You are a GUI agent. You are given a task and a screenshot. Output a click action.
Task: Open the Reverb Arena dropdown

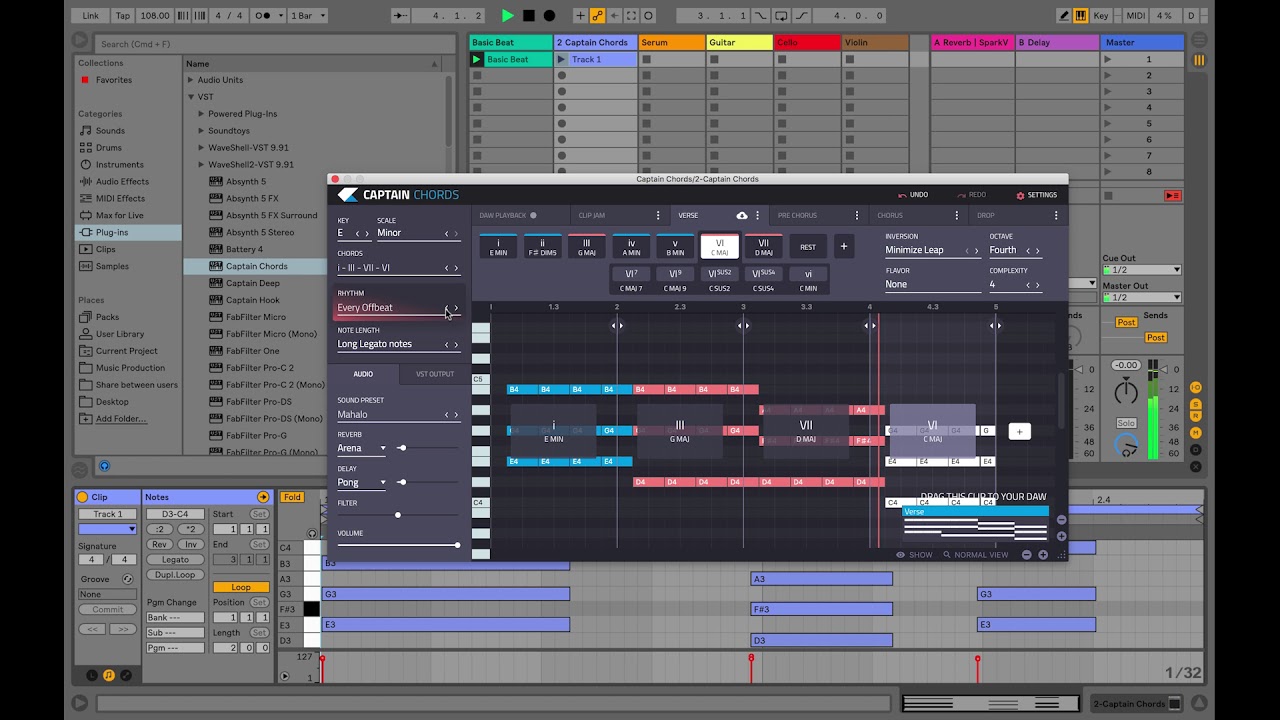pos(361,448)
